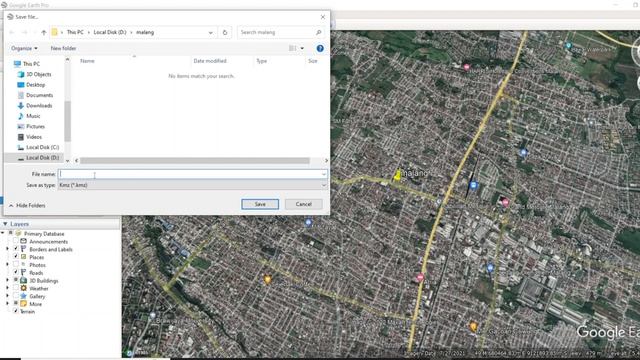640x360 pixels.
Task: Toggle the More layer checkbox
Action: [x=16, y=303]
